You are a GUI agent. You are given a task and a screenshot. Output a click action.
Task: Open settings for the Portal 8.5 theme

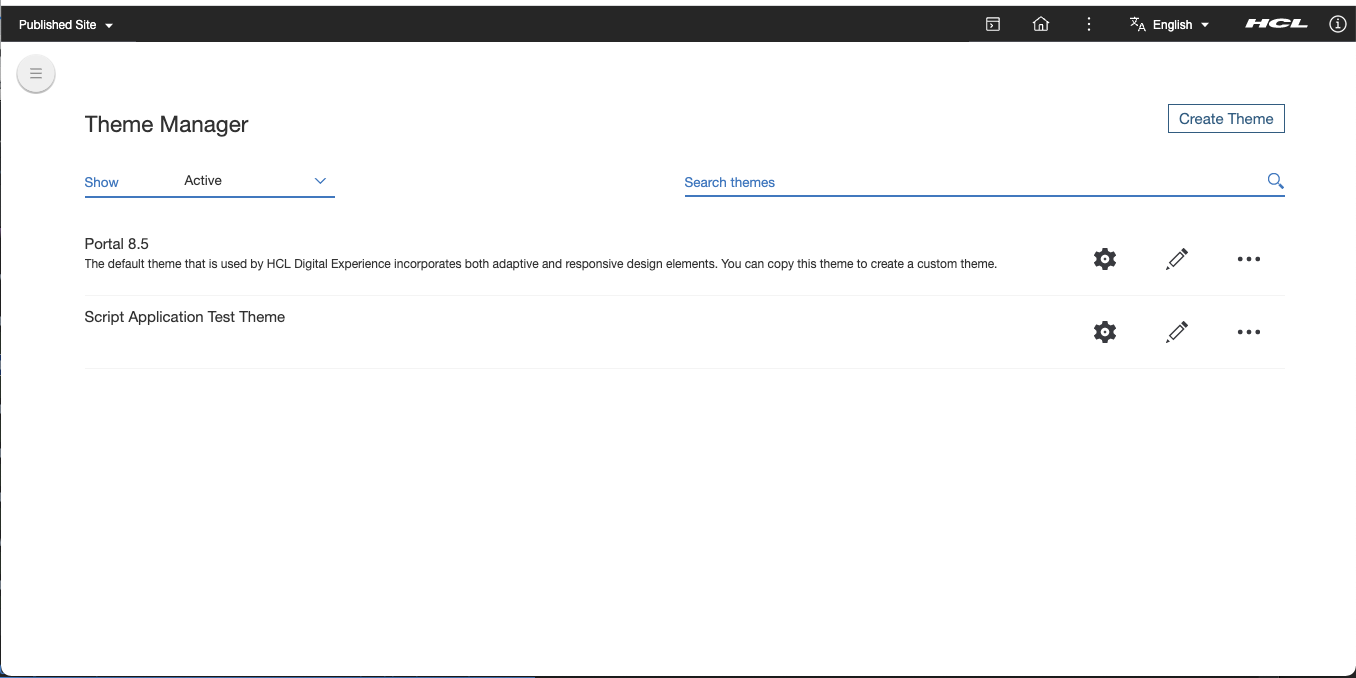[x=1104, y=258]
